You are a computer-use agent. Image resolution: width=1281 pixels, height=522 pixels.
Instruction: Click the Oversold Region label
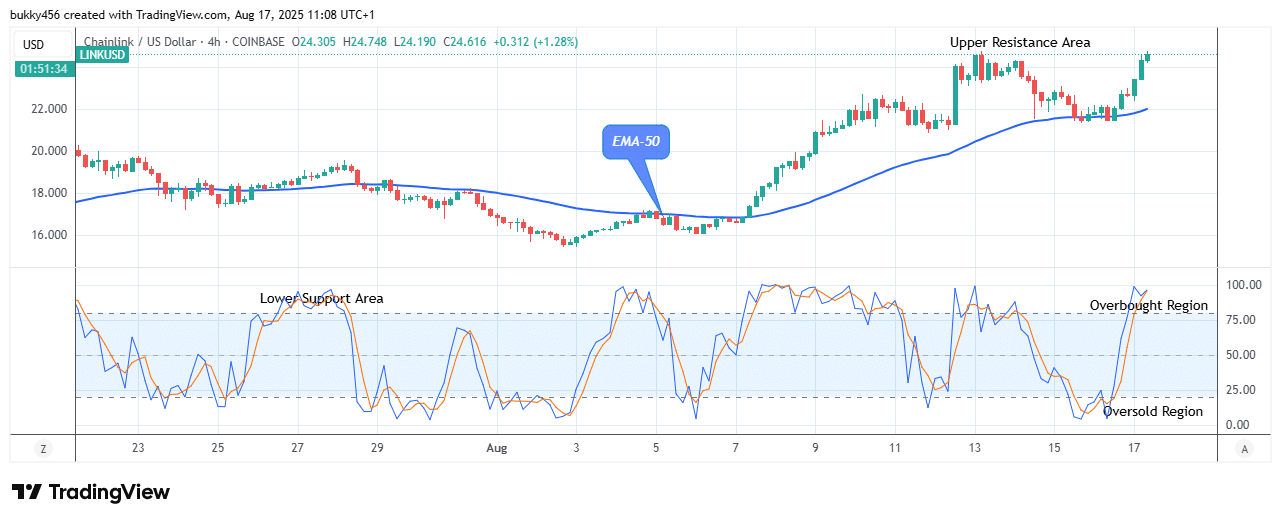[1153, 411]
